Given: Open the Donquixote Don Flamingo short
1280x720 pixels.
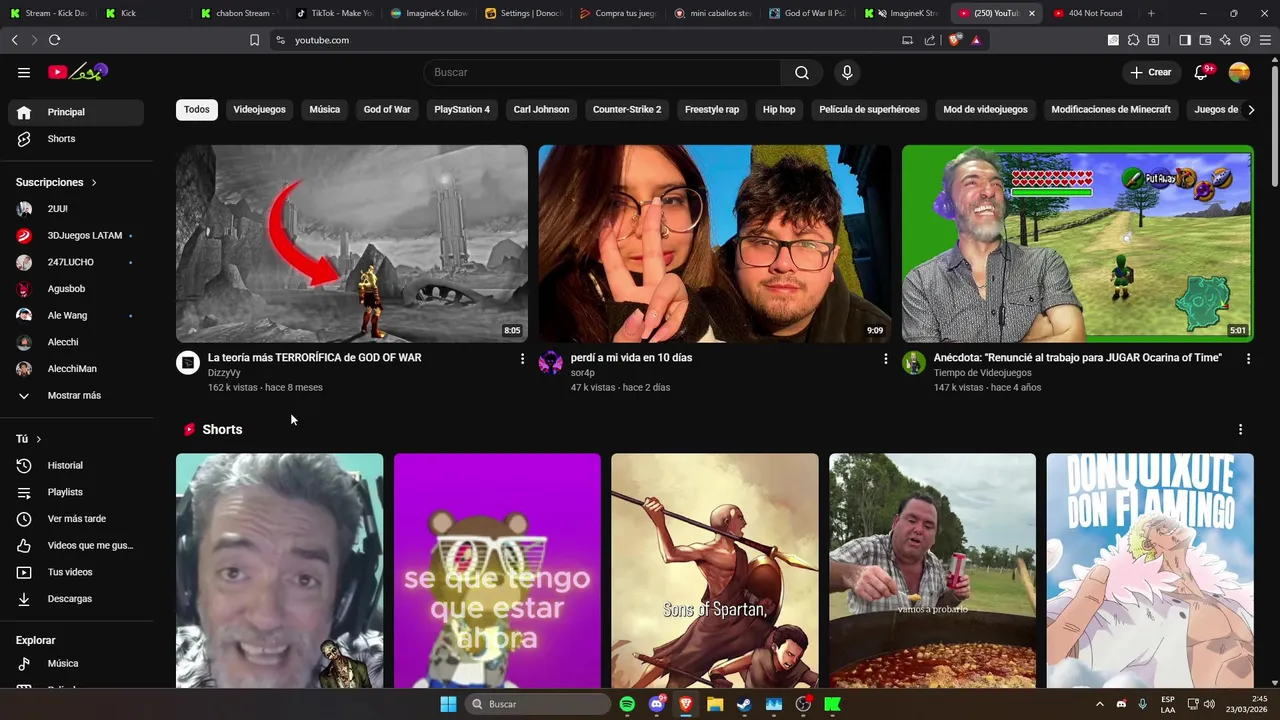Looking at the screenshot, I should point(1150,571).
